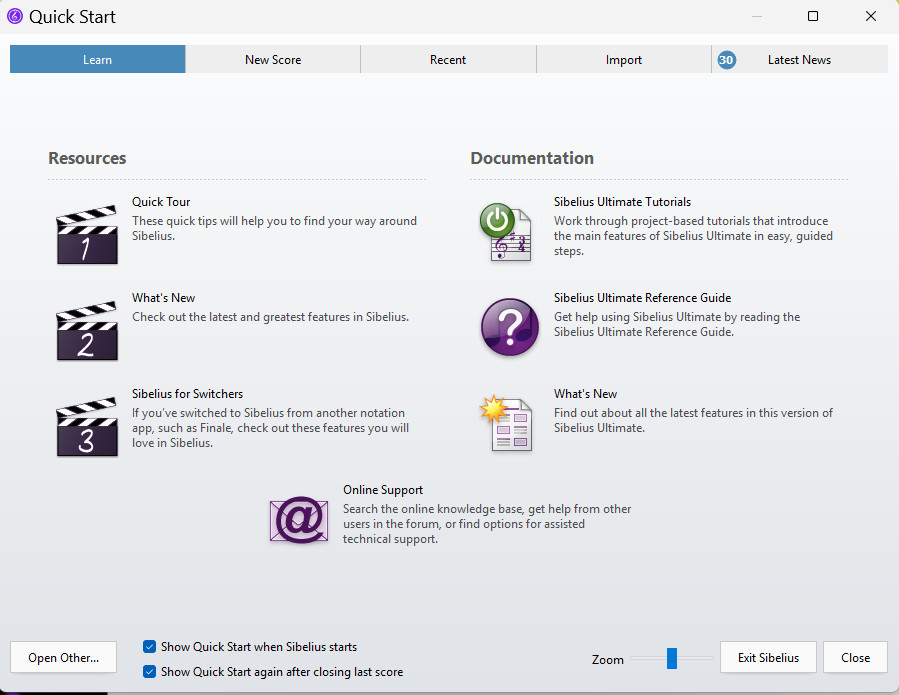Open the Online Support @ icon
This screenshot has width=899, height=695.
pos(299,520)
